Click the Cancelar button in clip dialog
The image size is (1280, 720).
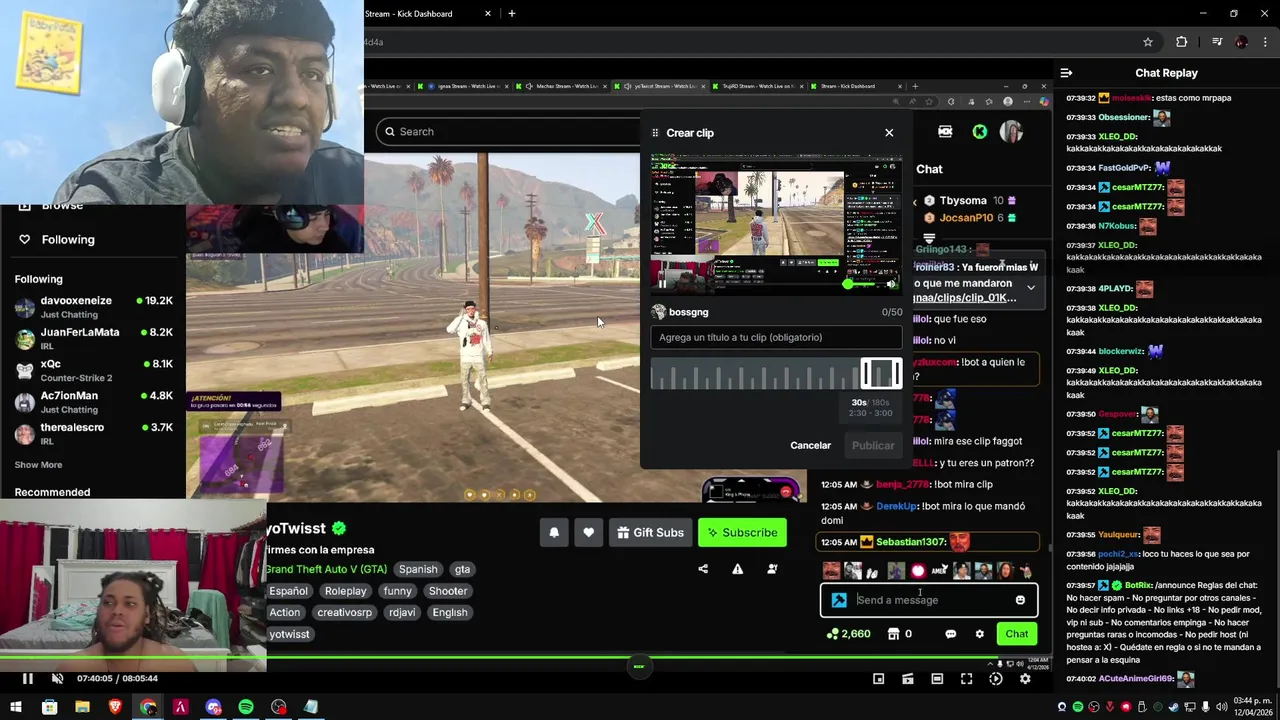[810, 445]
